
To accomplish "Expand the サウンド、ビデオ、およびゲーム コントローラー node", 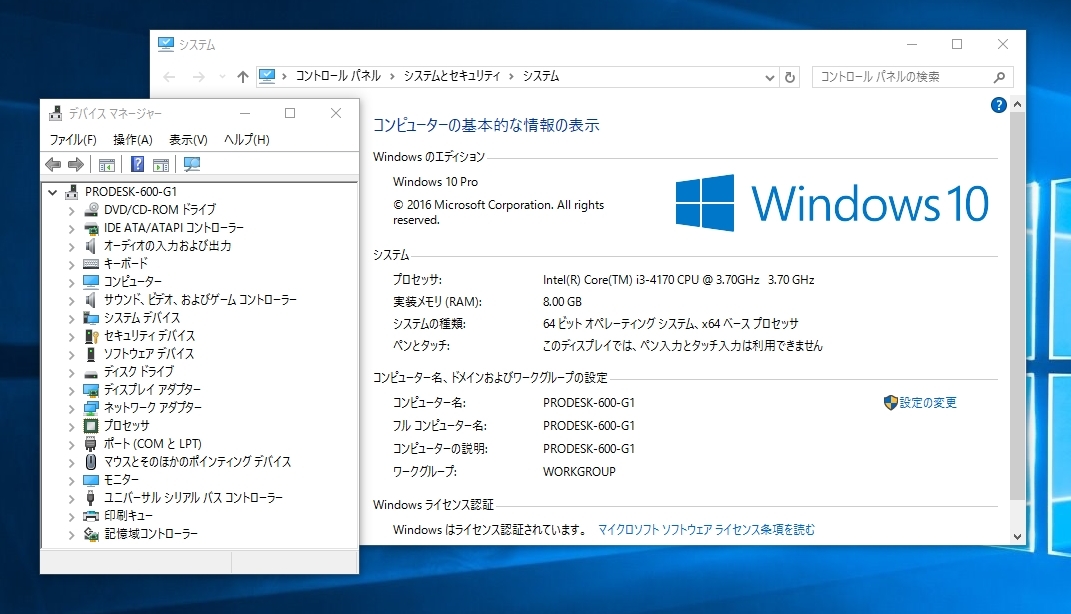I will pyautogui.click(x=72, y=301).
